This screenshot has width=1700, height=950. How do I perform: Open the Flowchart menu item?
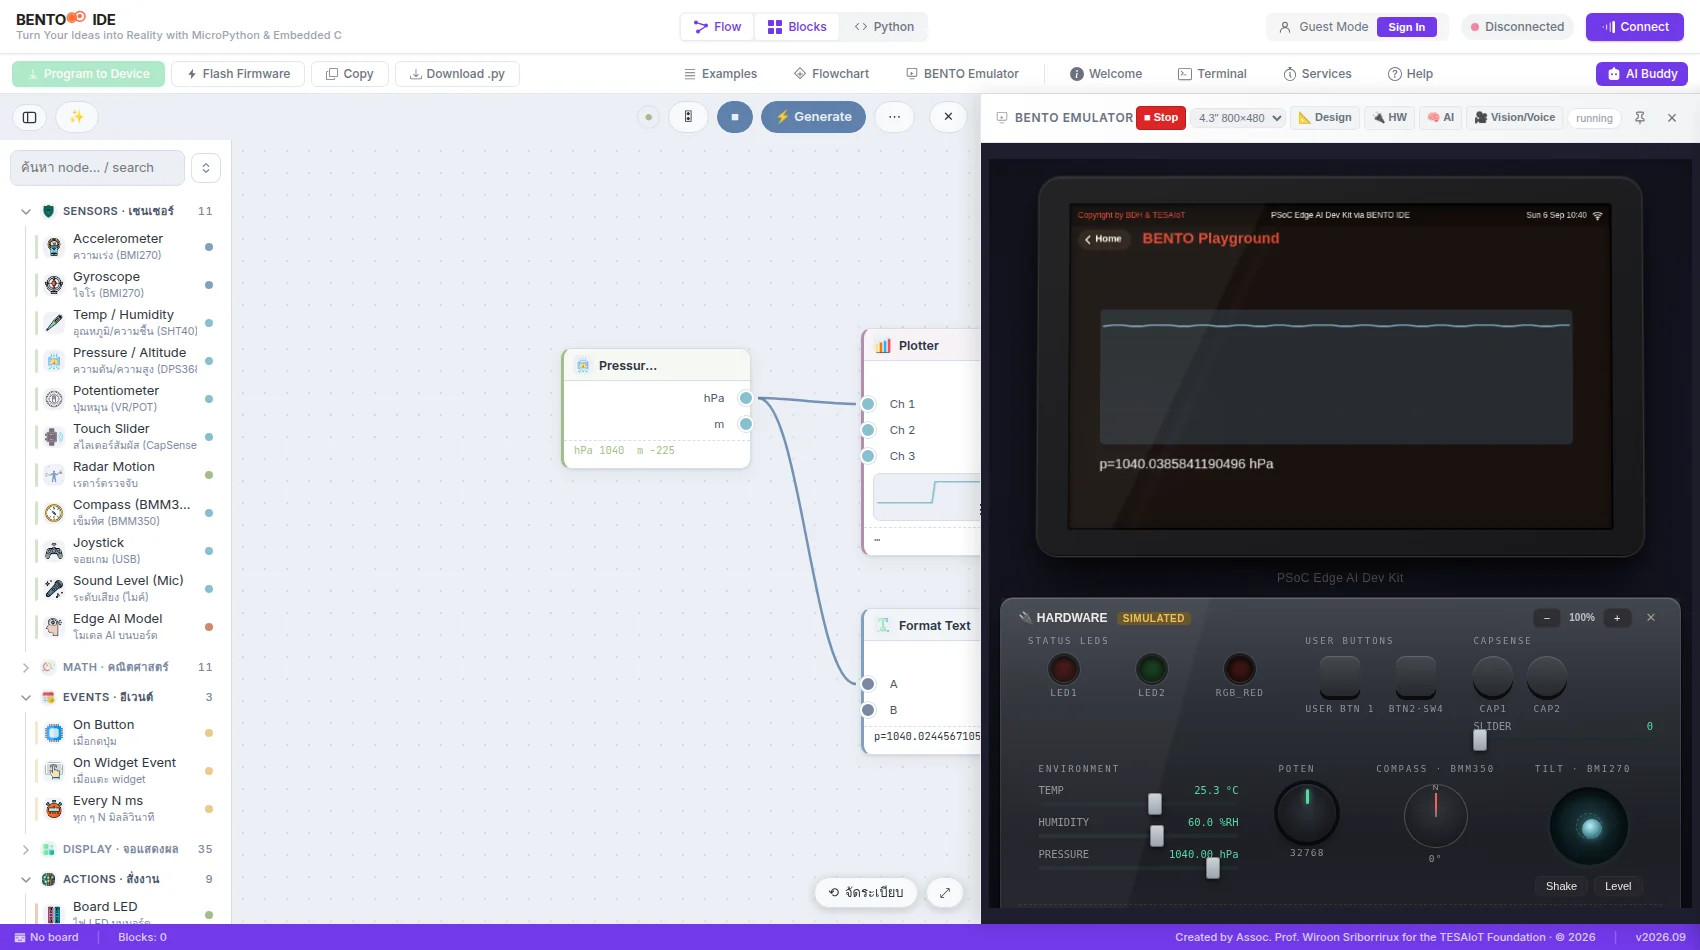tap(831, 74)
